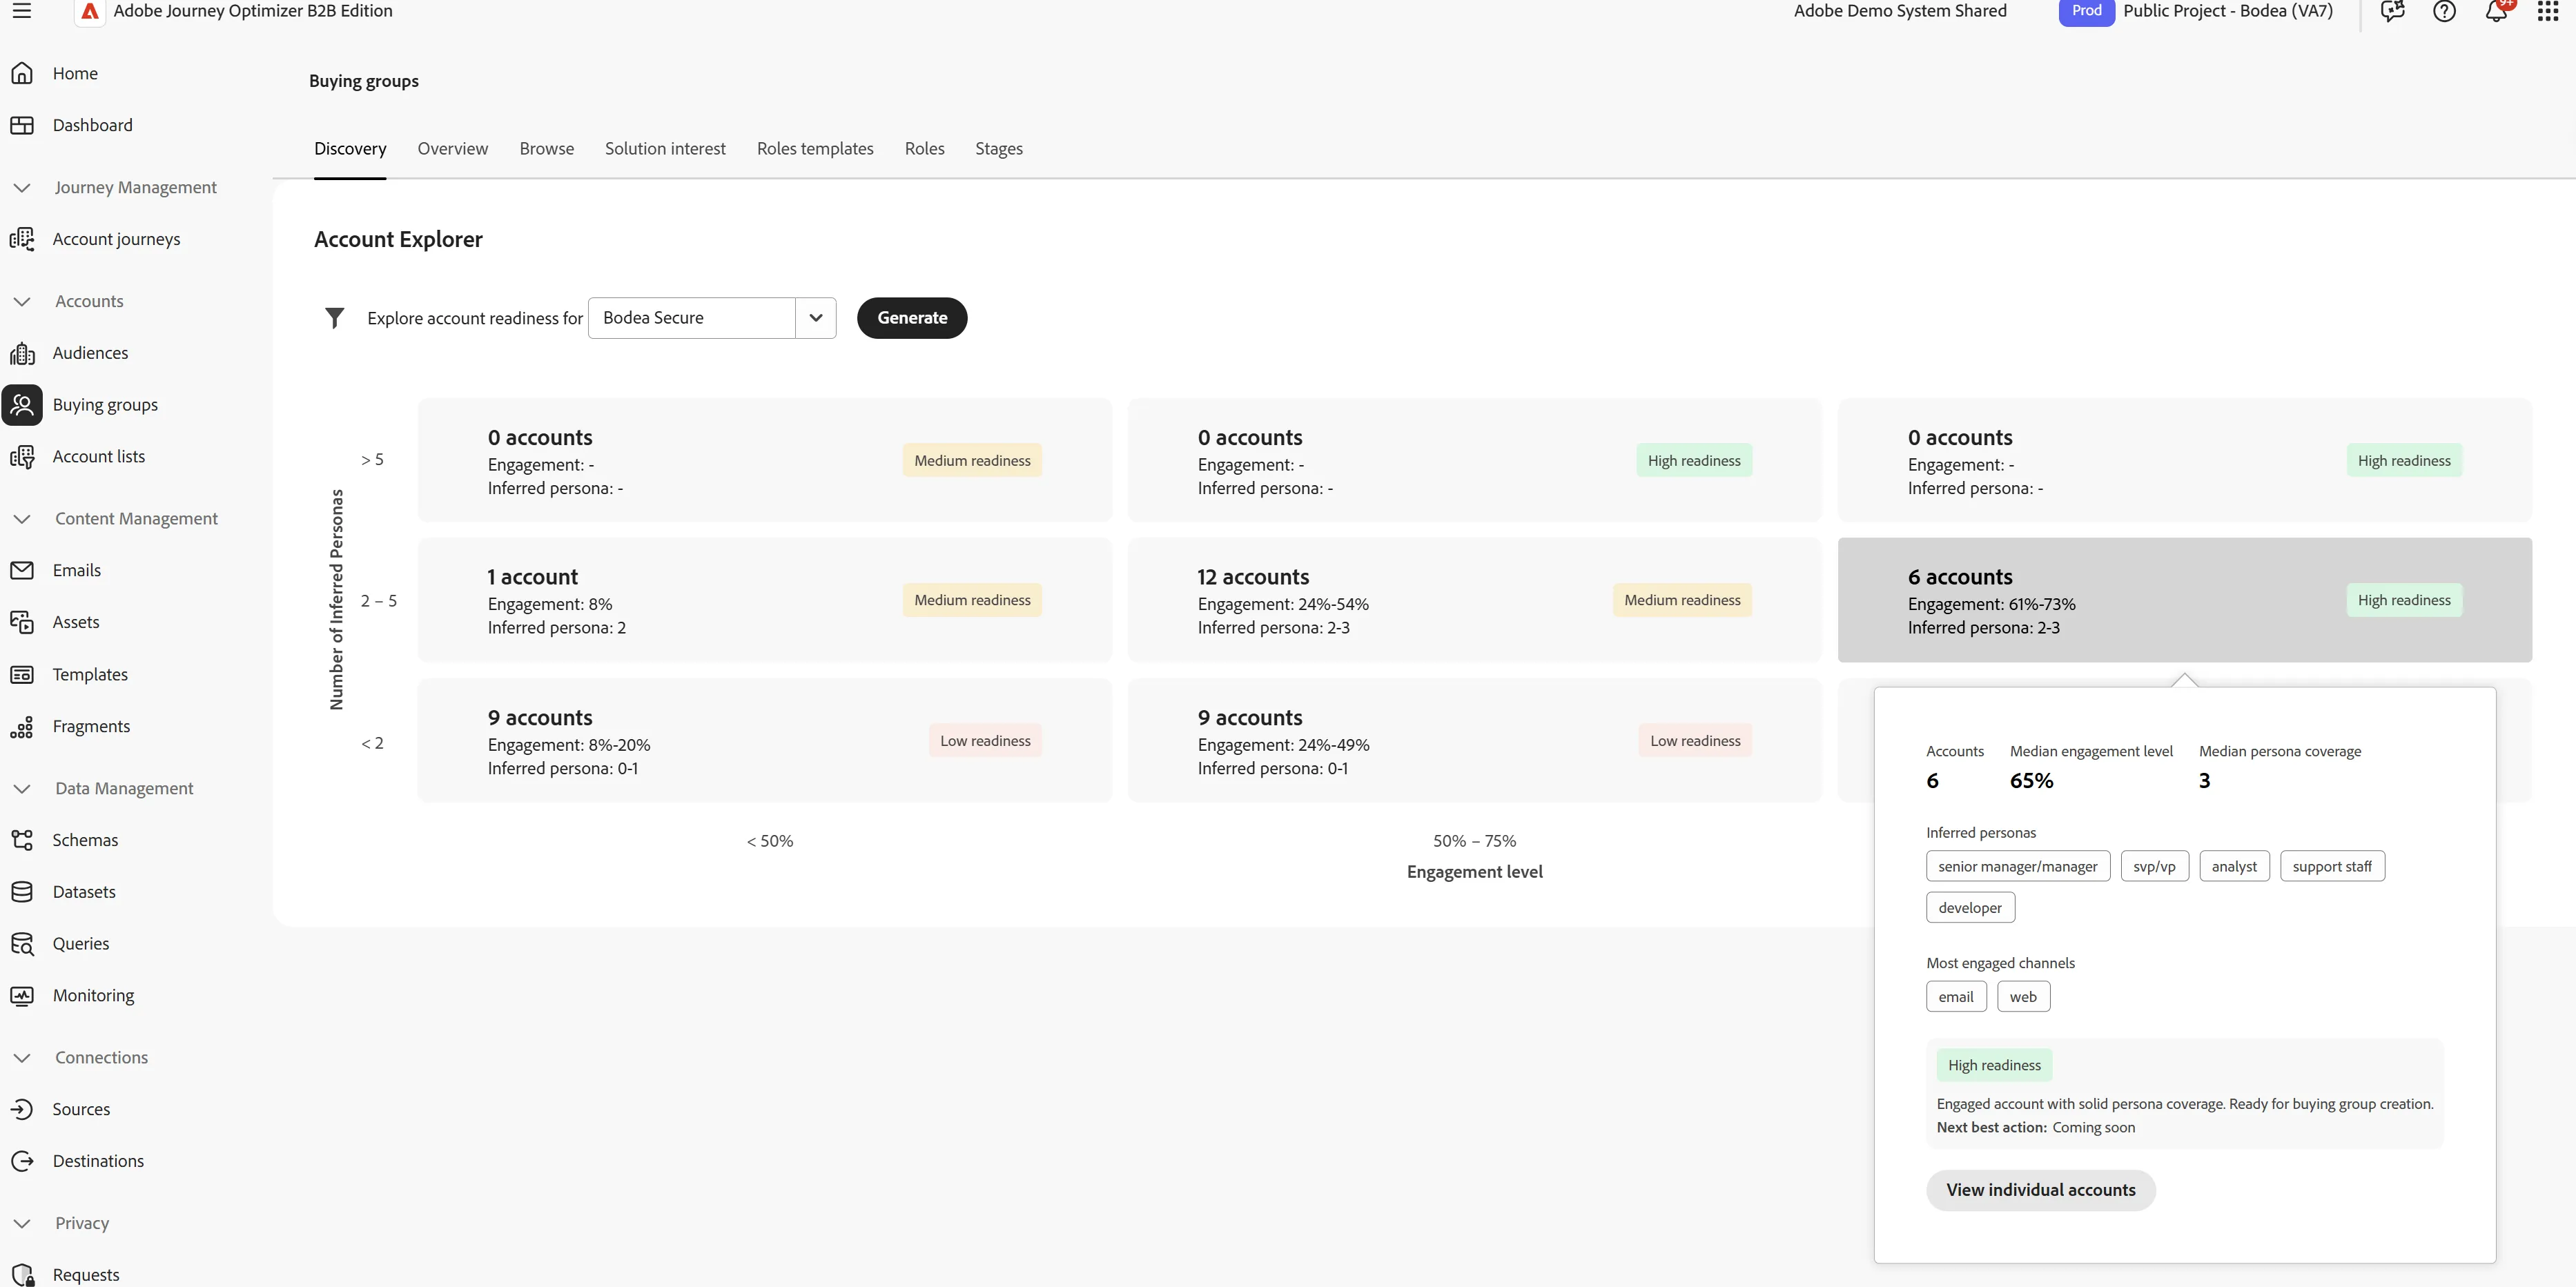Click View individual accounts button
This screenshot has height=1287, width=2576.
(x=2041, y=1190)
